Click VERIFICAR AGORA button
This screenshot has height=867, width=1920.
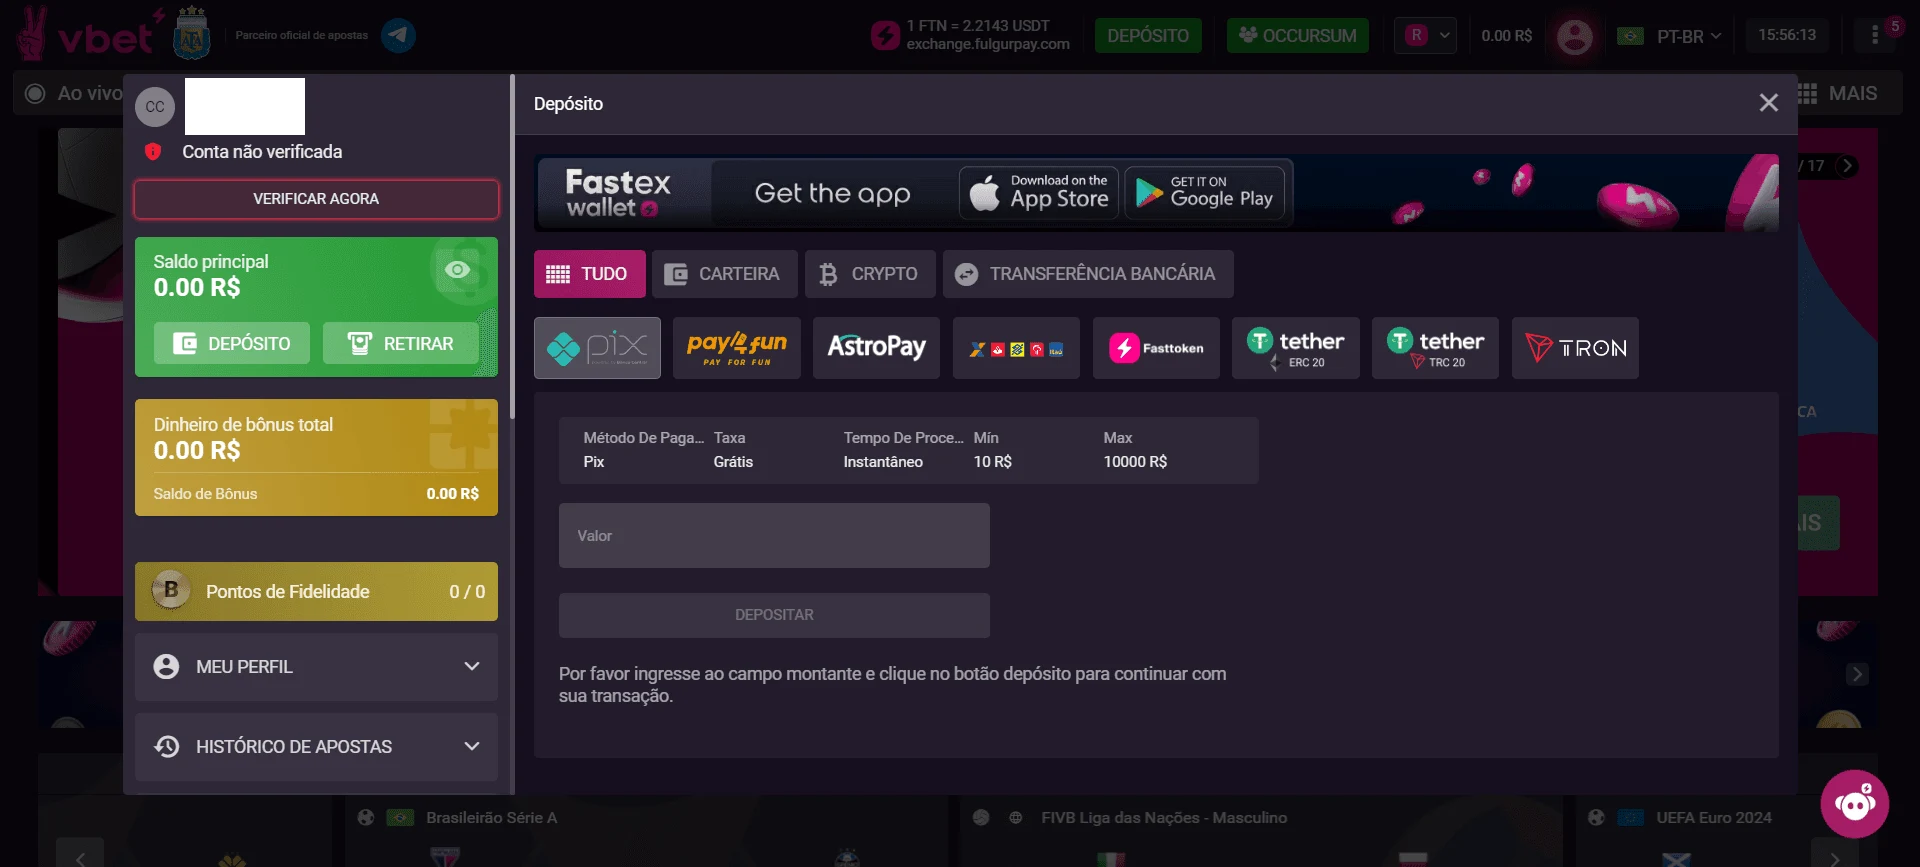coord(316,199)
